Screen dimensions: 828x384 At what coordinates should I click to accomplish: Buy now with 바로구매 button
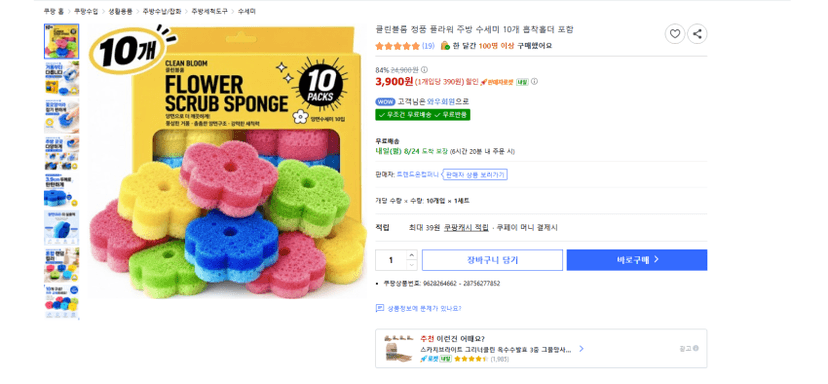(x=637, y=260)
